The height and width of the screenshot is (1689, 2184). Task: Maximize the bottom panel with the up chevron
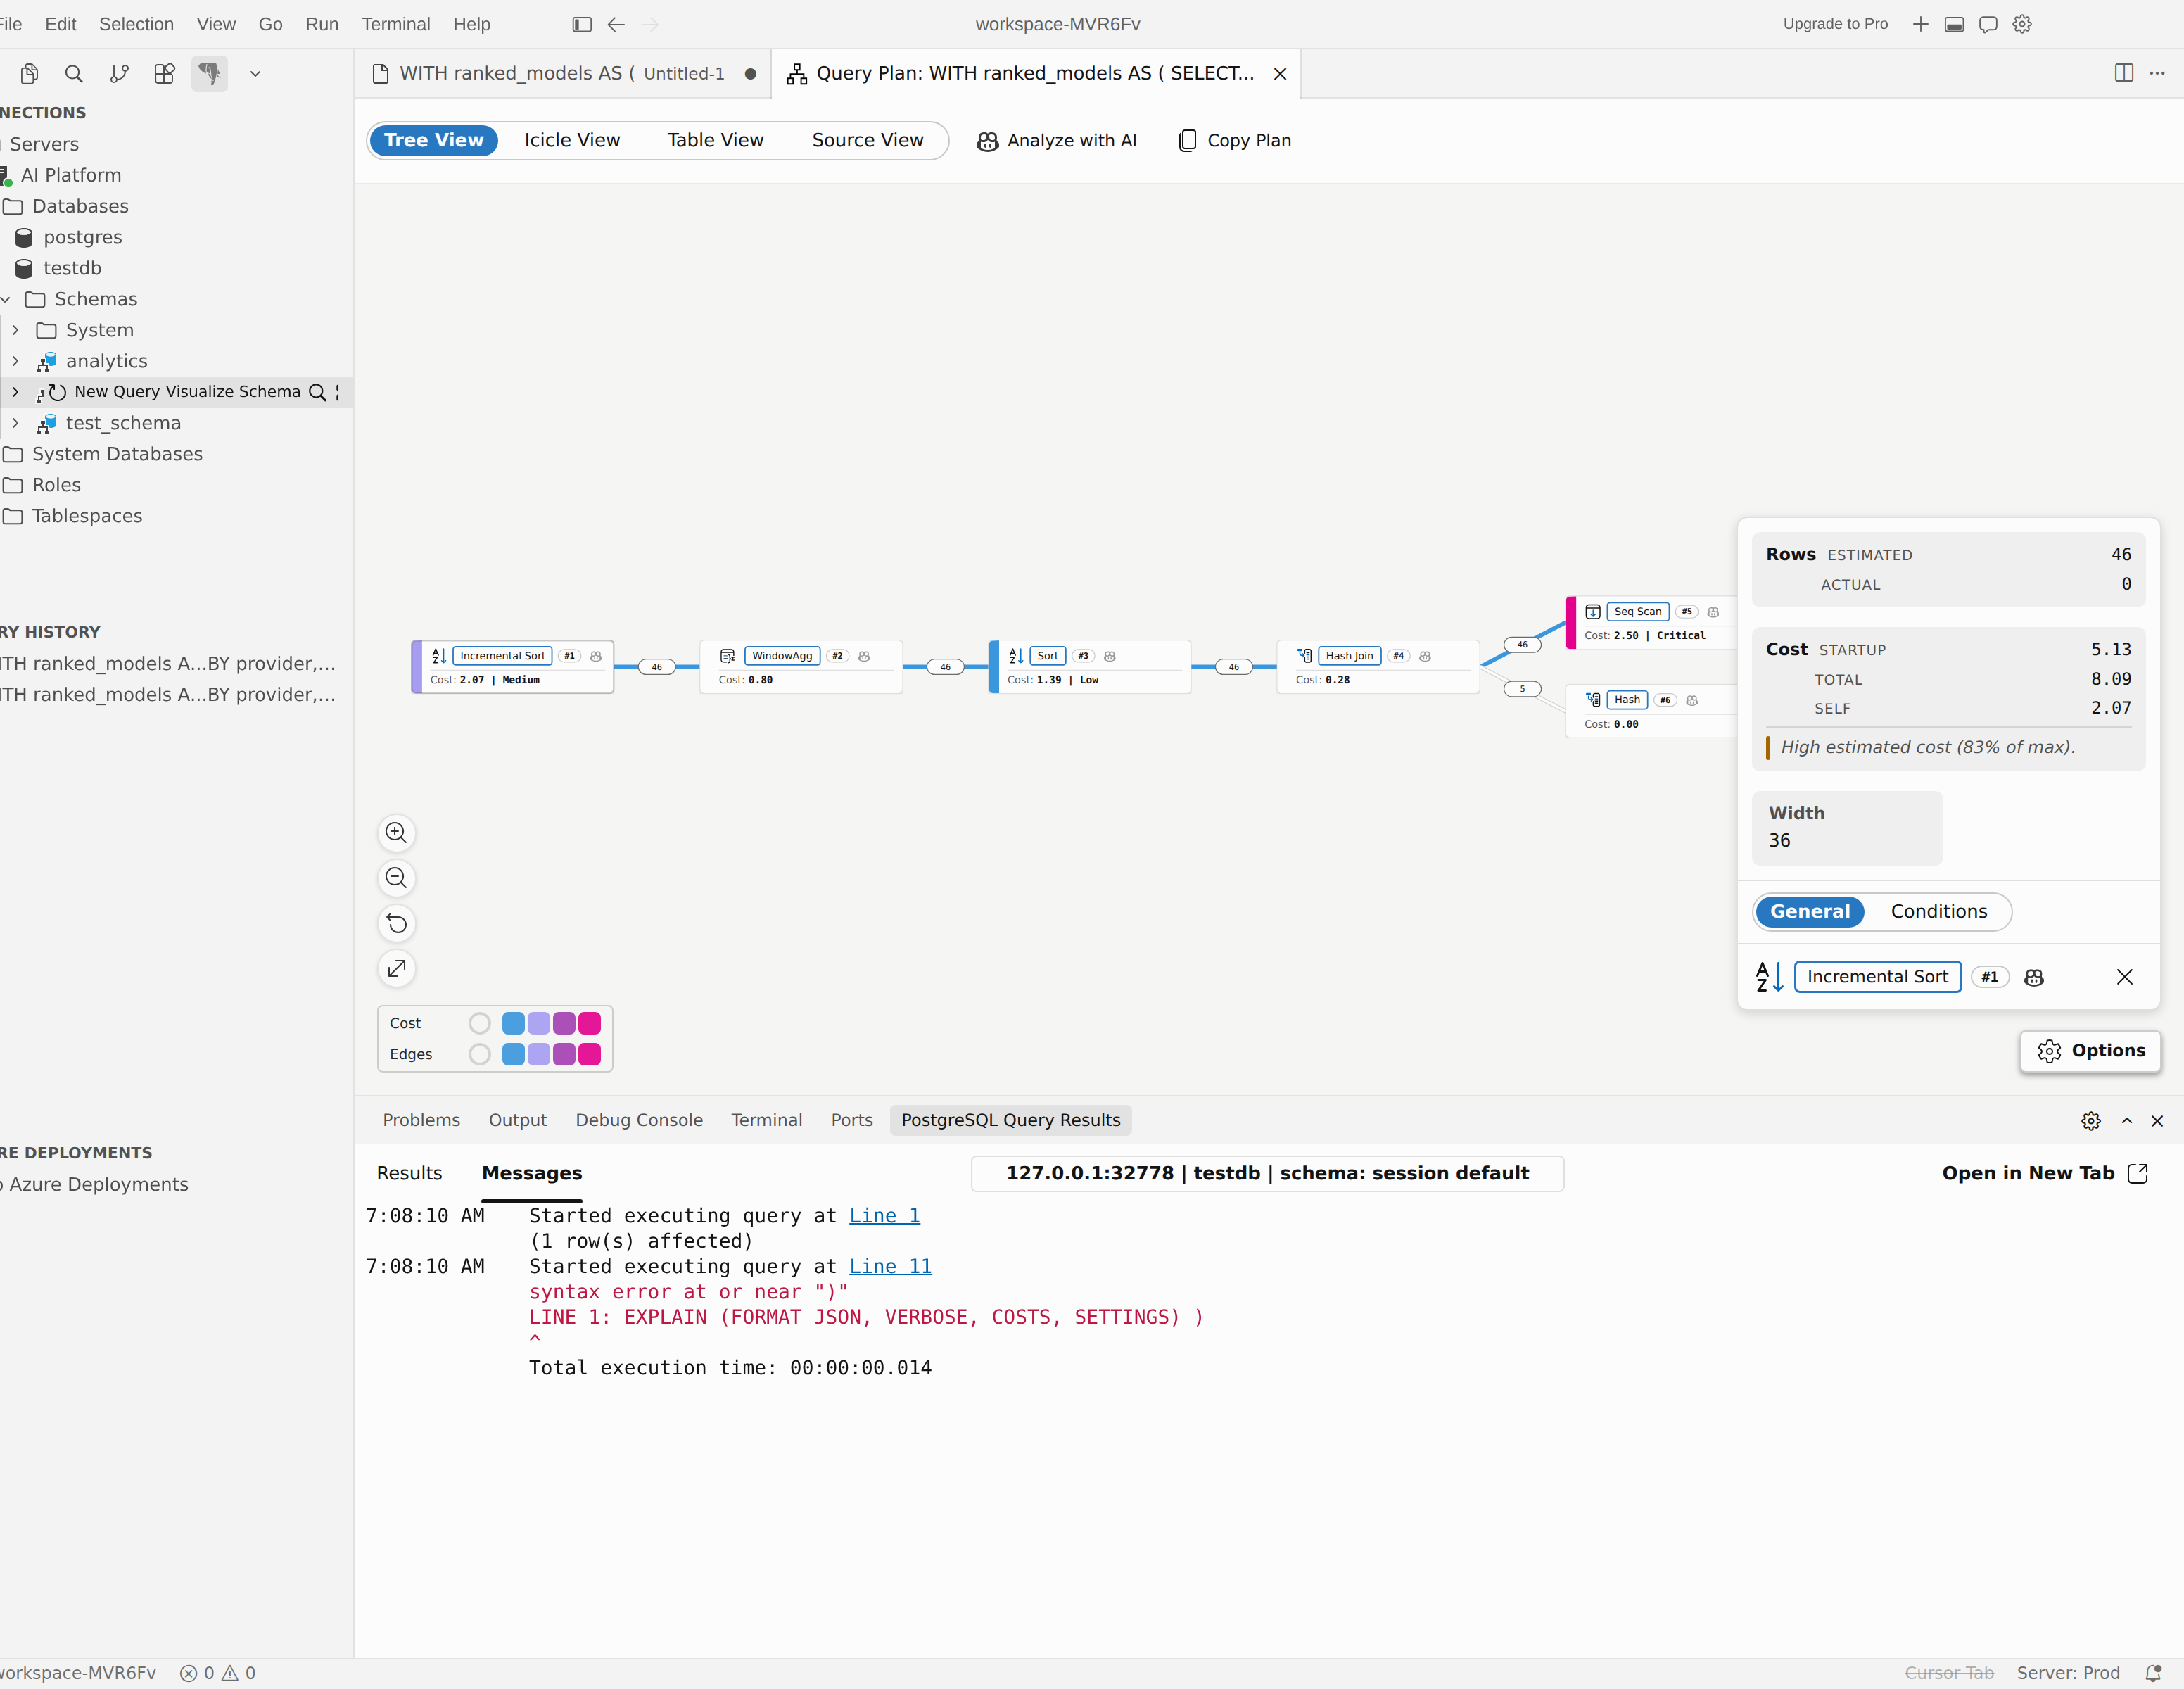point(2127,1121)
